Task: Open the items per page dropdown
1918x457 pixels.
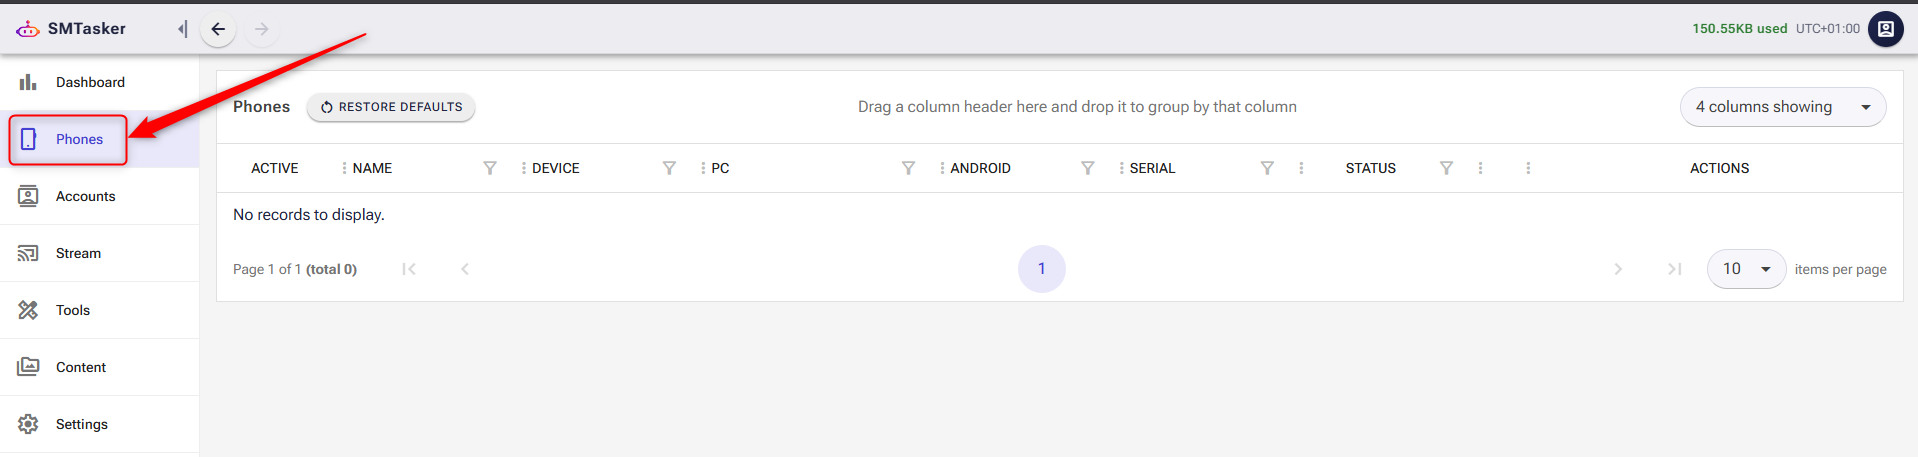Action: tap(1746, 269)
